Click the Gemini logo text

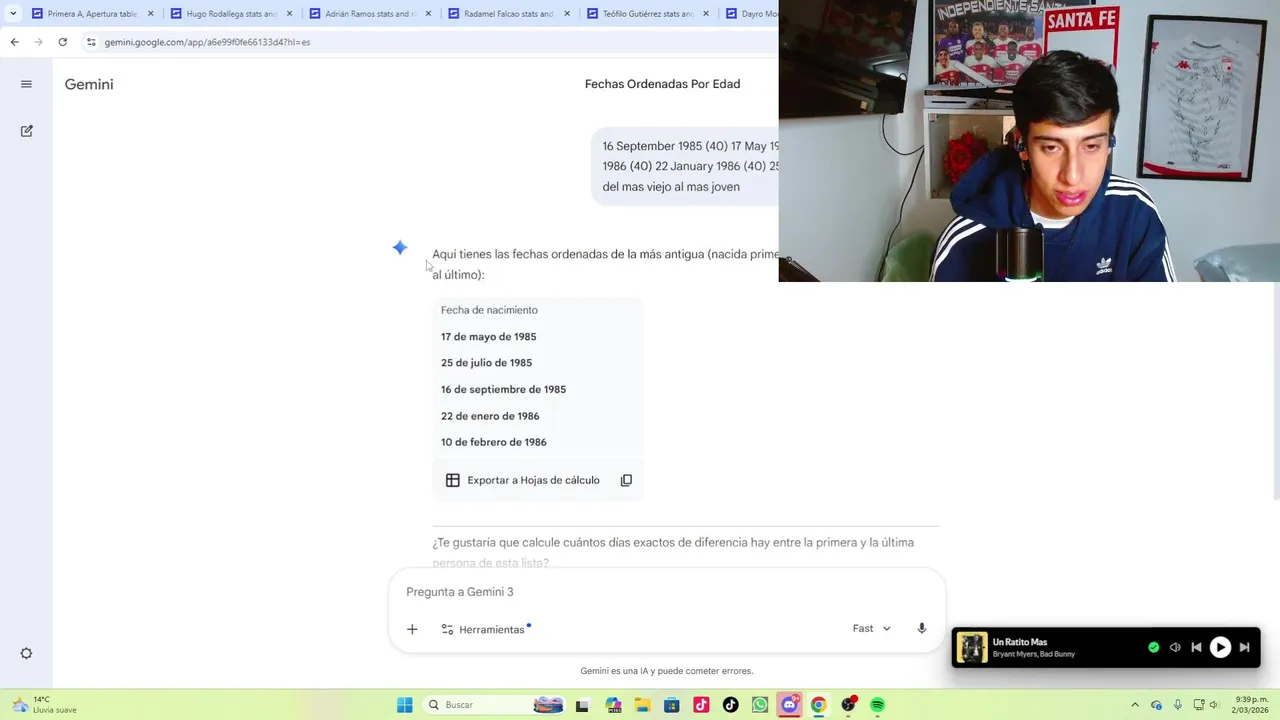[x=89, y=84]
